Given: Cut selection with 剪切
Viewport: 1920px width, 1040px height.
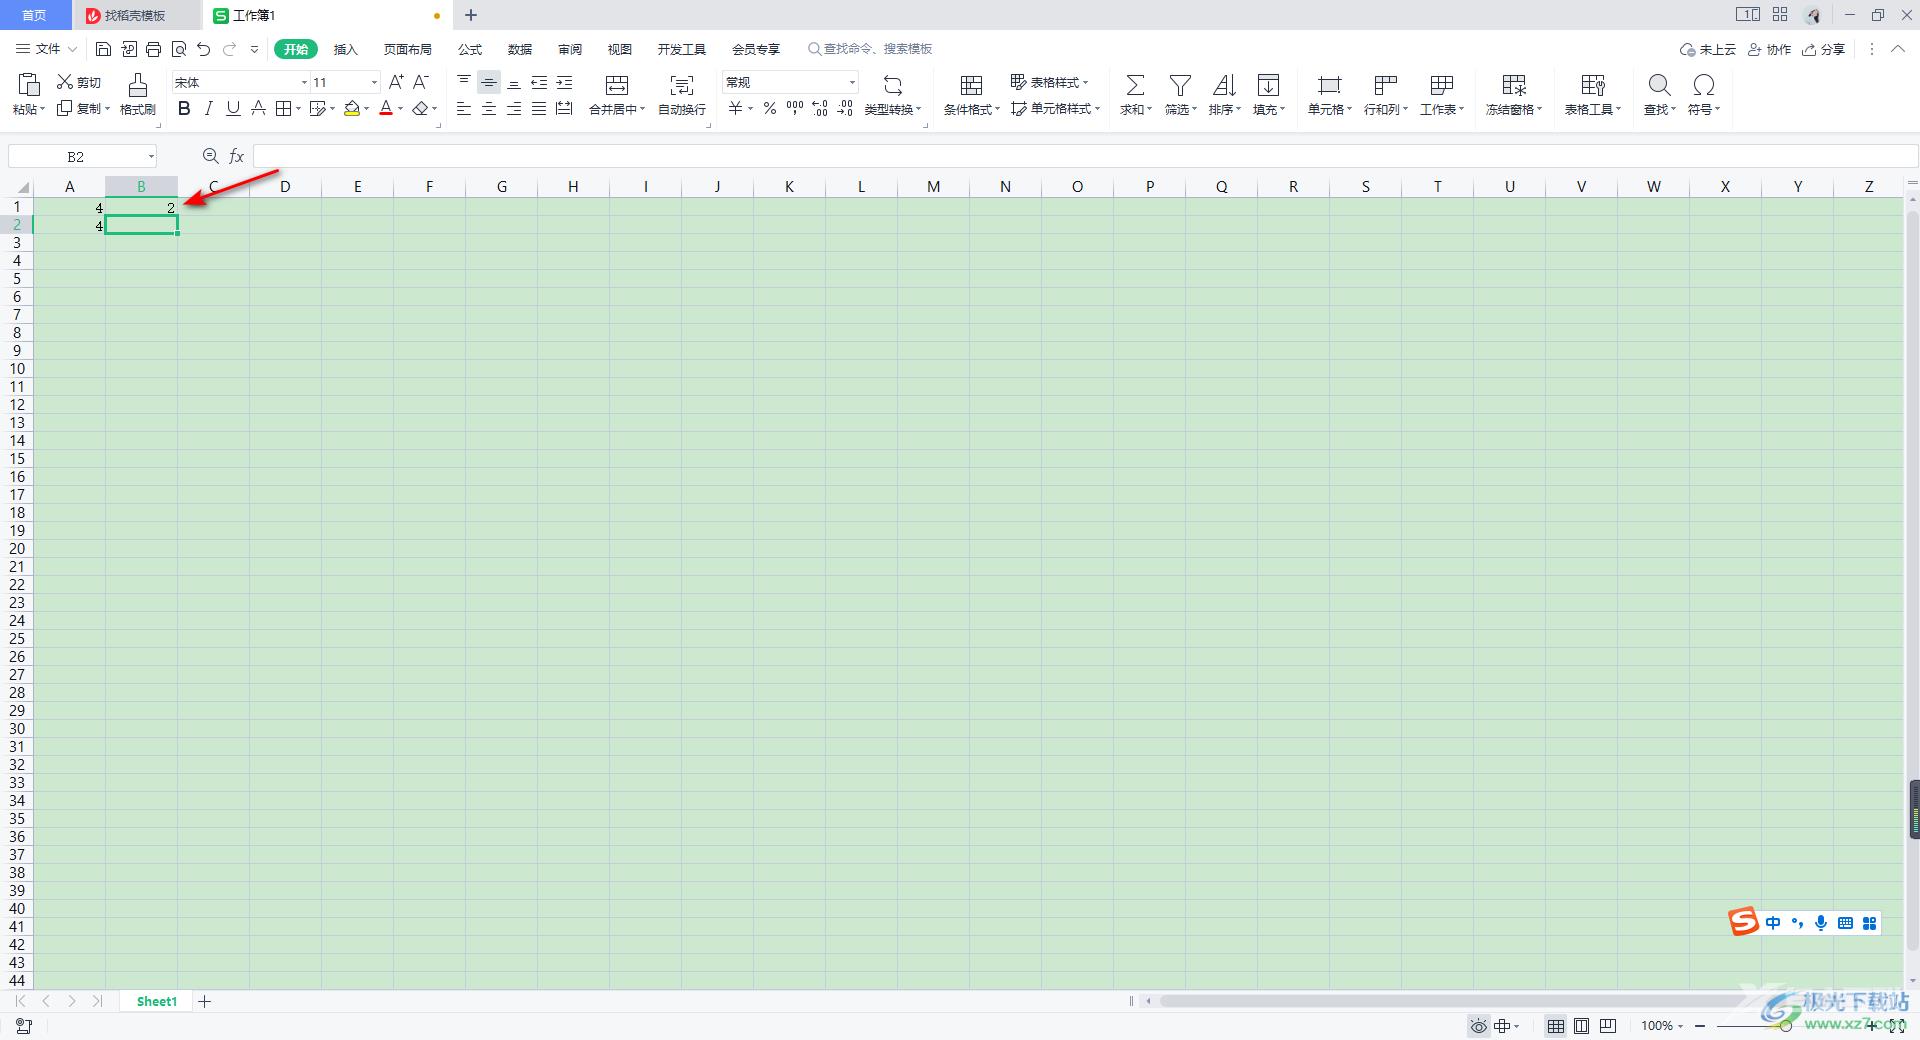Looking at the screenshot, I should [79, 82].
